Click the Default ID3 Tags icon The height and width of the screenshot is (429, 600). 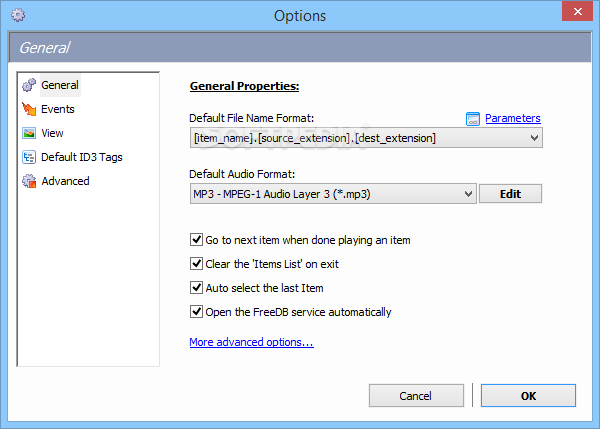click(x=29, y=158)
